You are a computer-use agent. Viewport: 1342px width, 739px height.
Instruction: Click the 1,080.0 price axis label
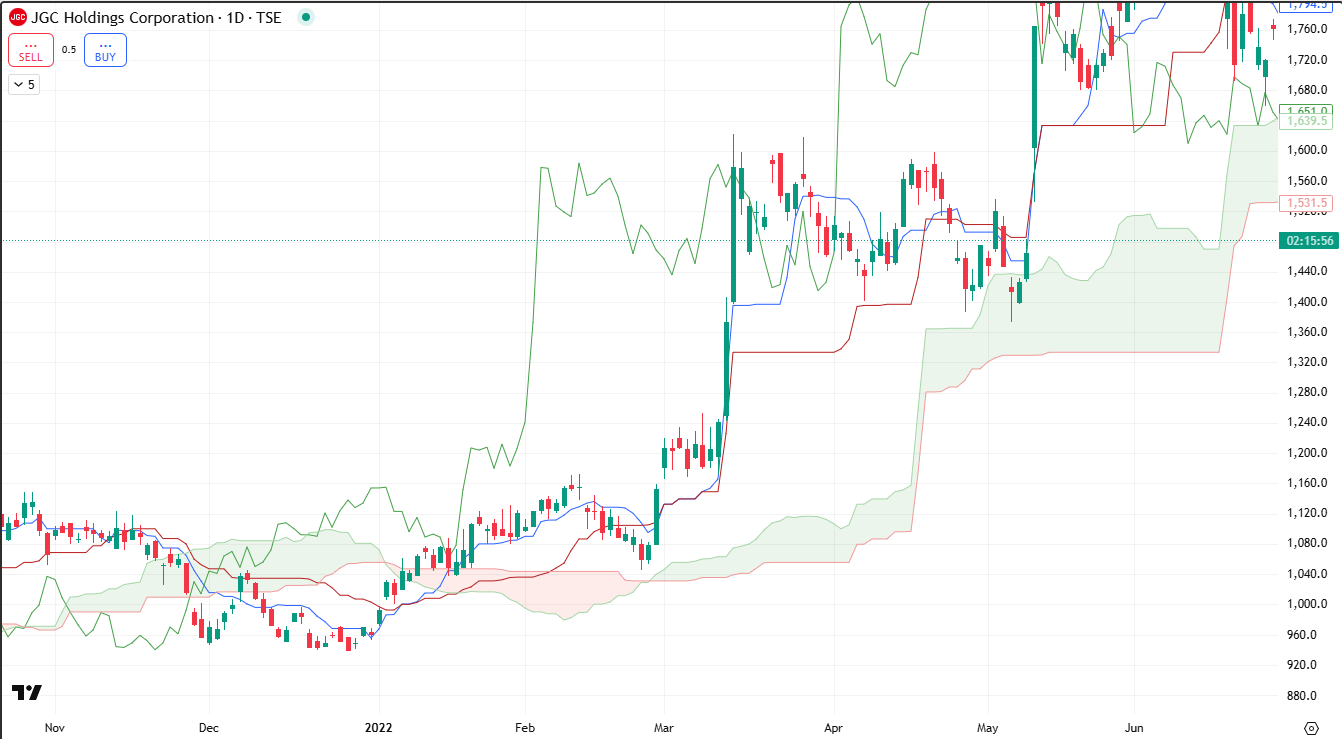click(x=1307, y=544)
